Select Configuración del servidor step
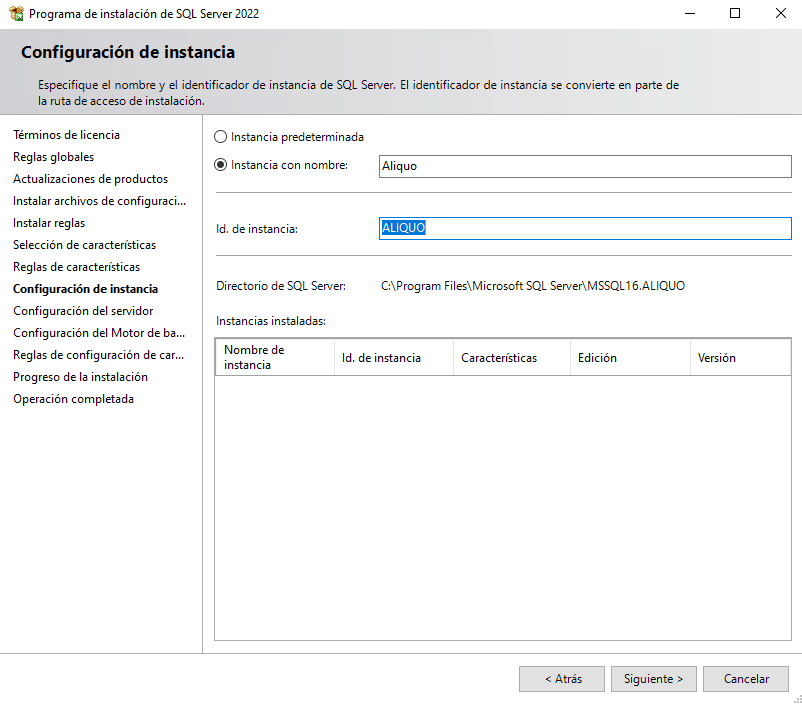This screenshot has width=802, height=705. click(x=83, y=311)
